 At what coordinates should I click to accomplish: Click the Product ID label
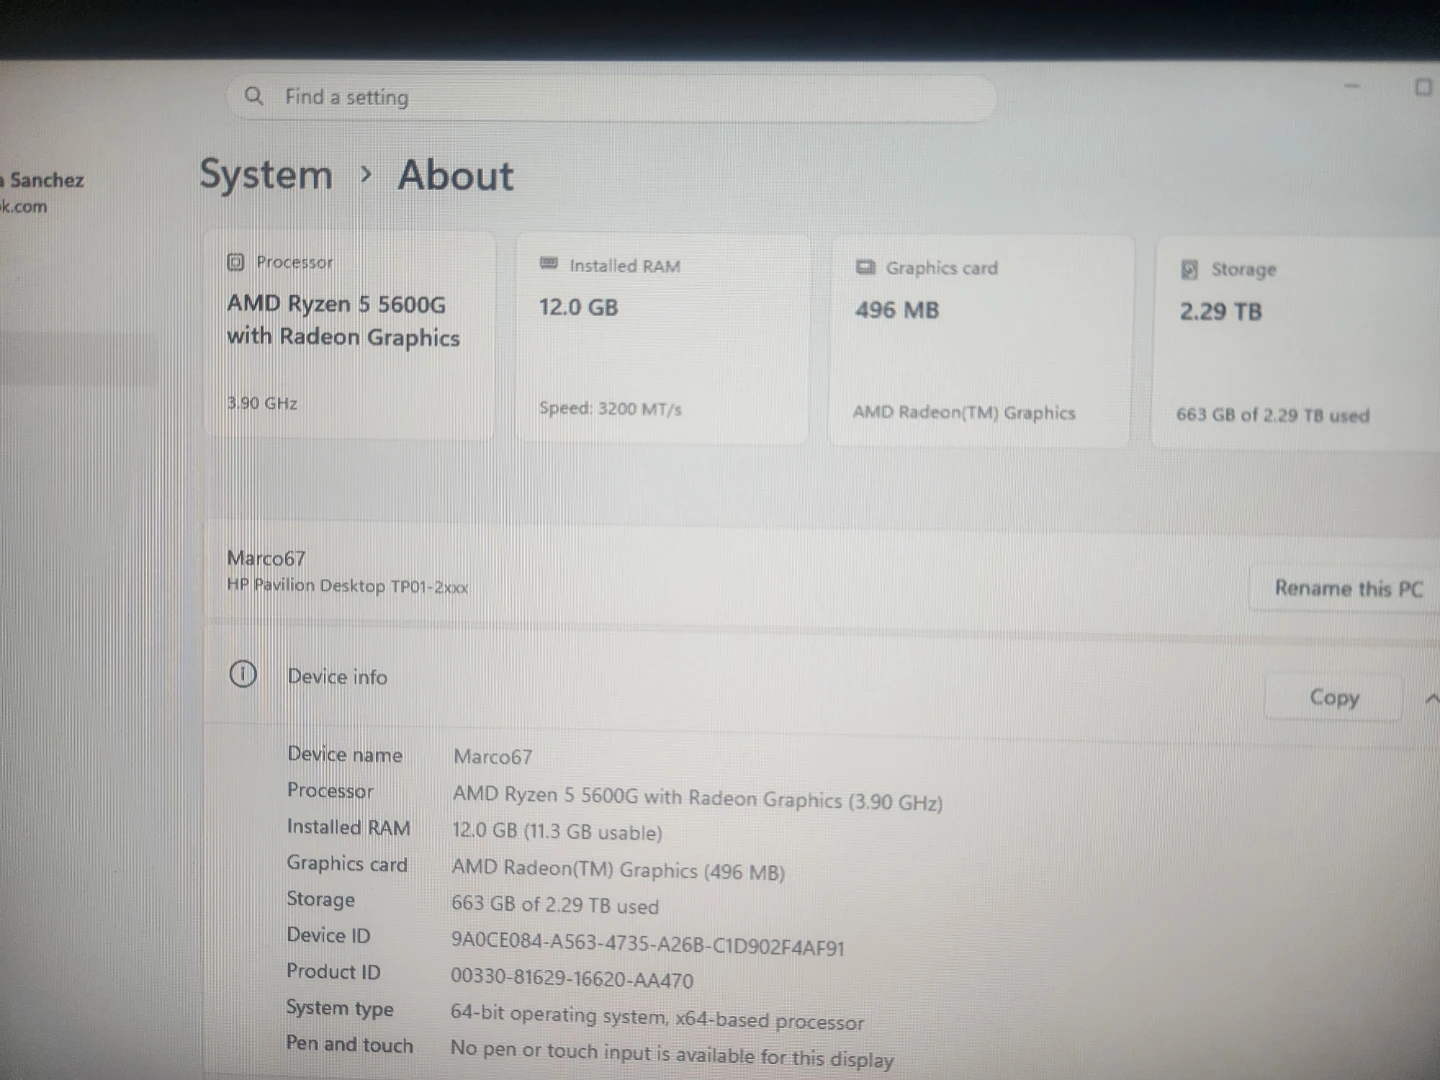click(333, 972)
